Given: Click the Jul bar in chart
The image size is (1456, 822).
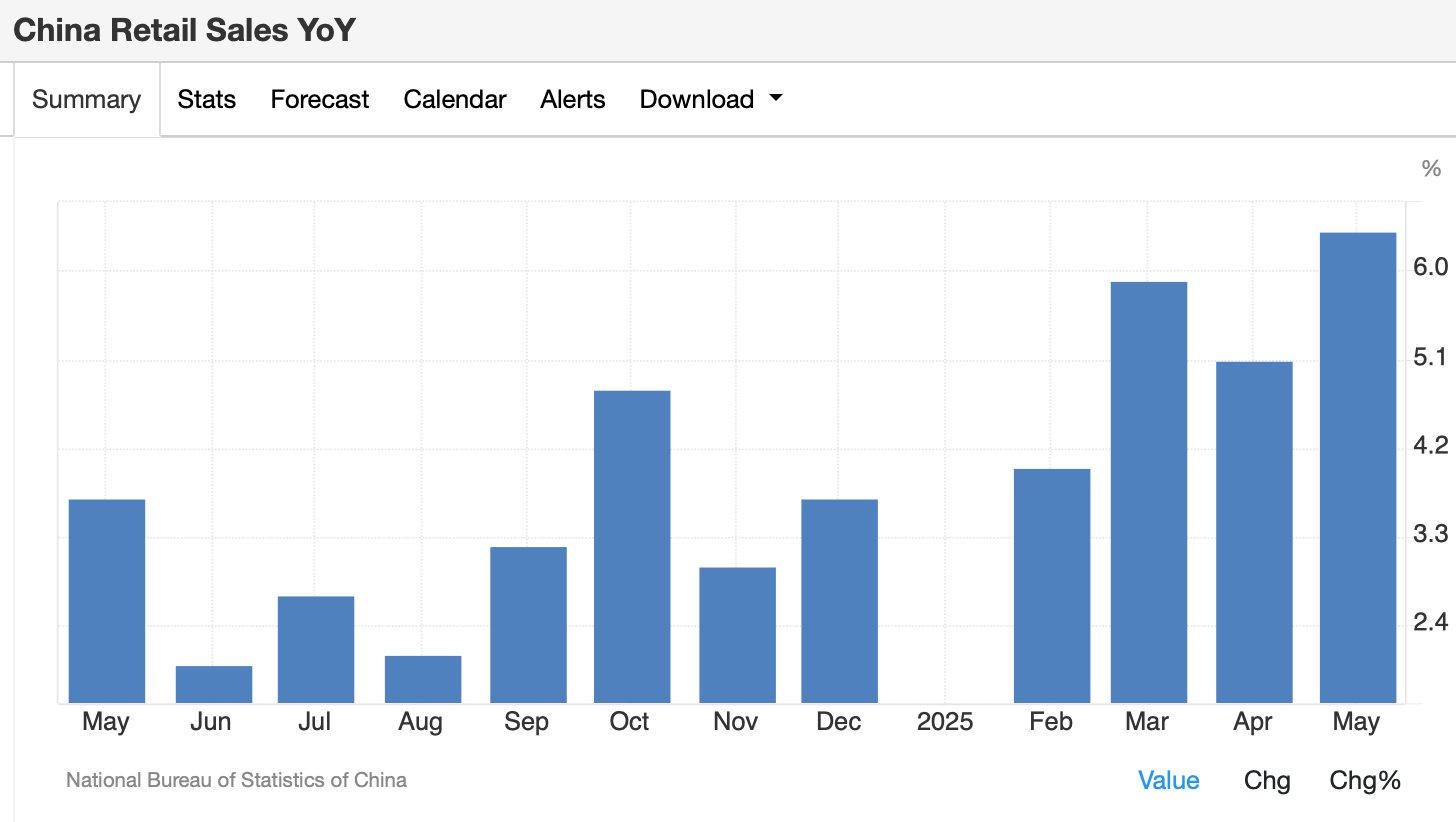Looking at the screenshot, I should 316,650.
